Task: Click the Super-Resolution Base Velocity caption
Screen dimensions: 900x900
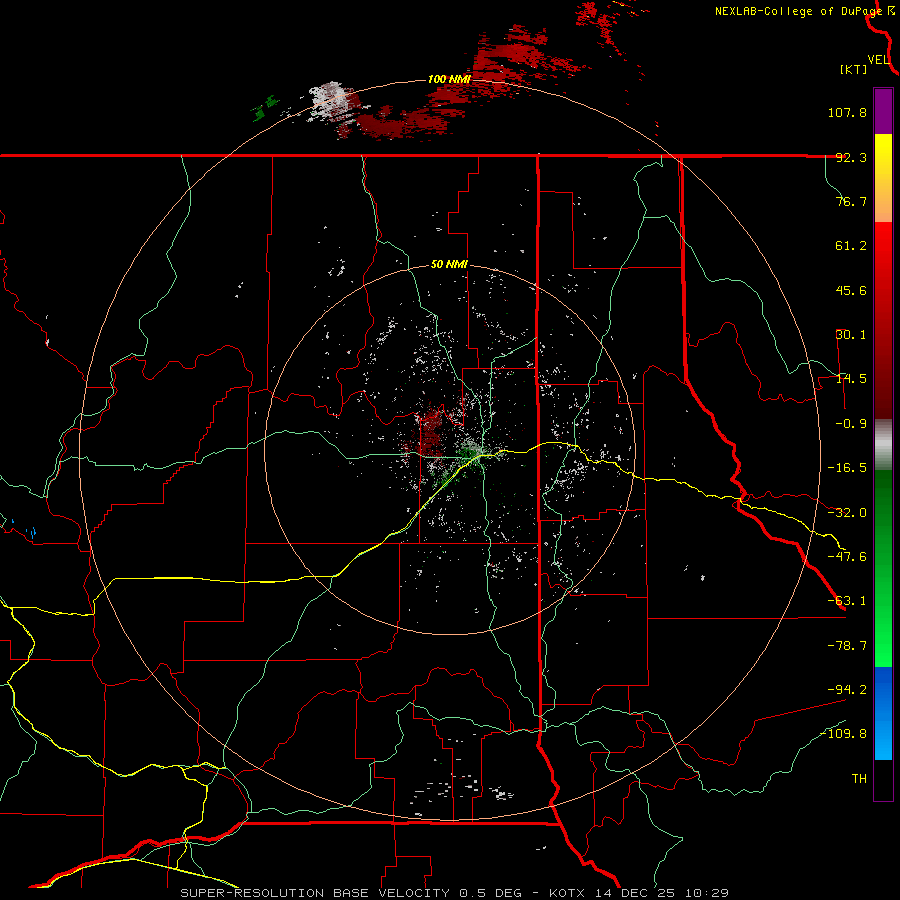Action: (x=455, y=893)
